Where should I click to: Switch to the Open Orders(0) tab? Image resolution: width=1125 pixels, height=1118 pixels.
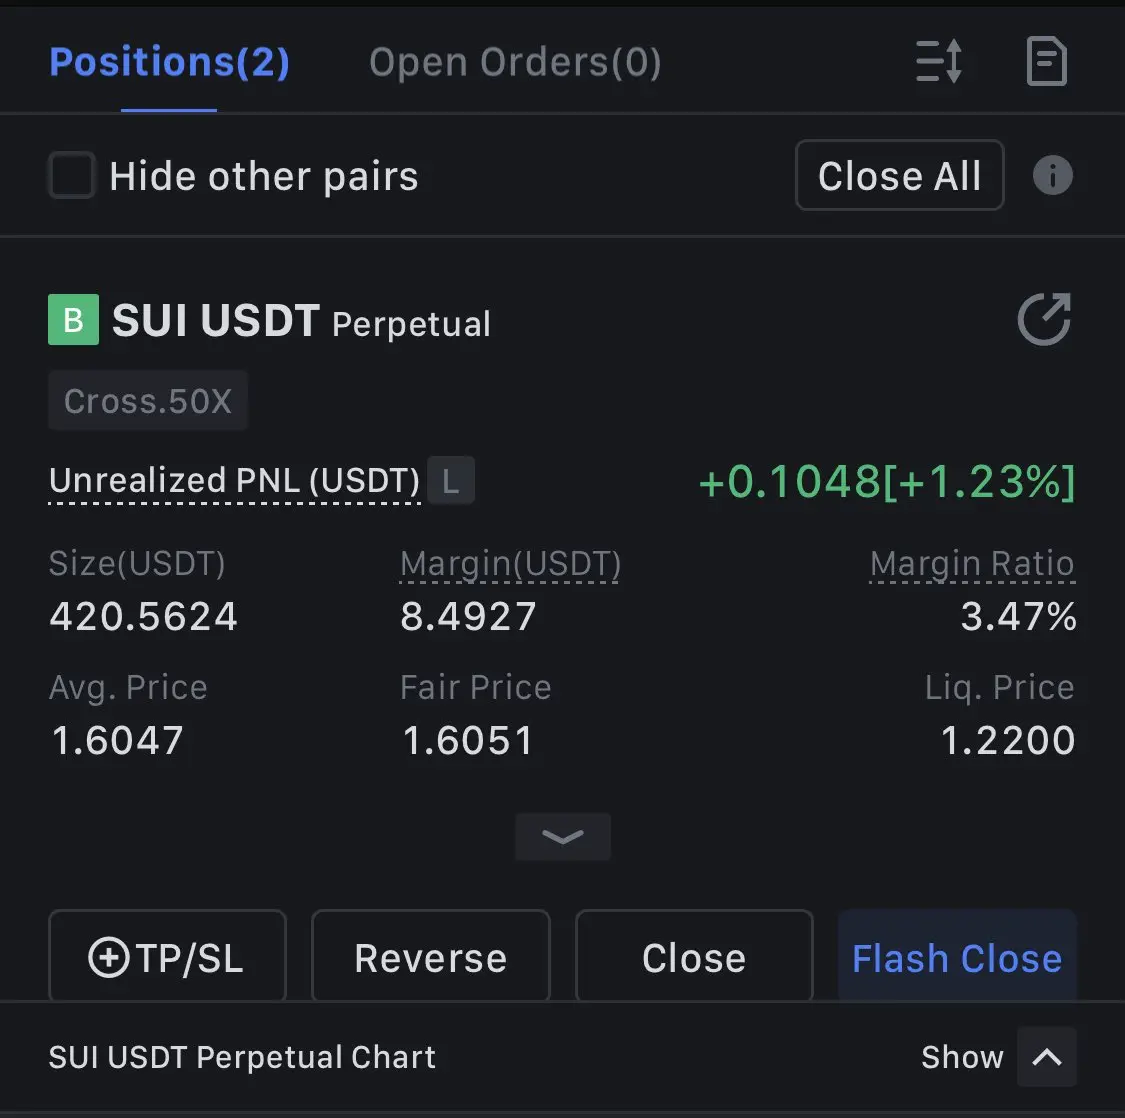(515, 62)
